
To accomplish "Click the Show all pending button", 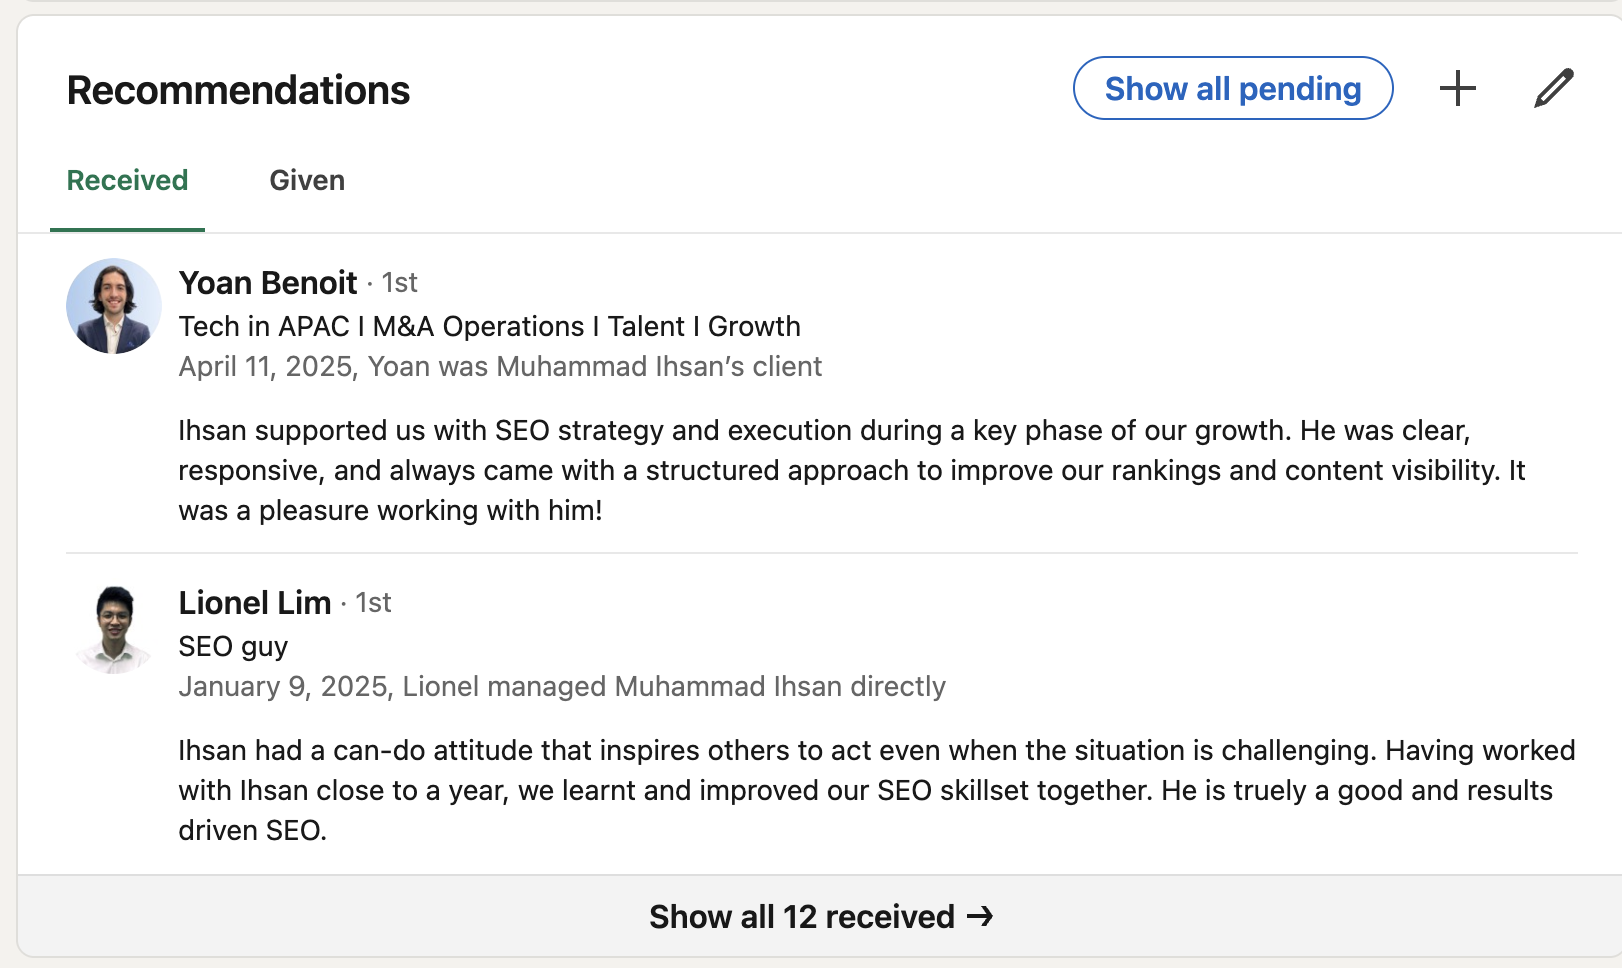I will pyautogui.click(x=1232, y=88).
